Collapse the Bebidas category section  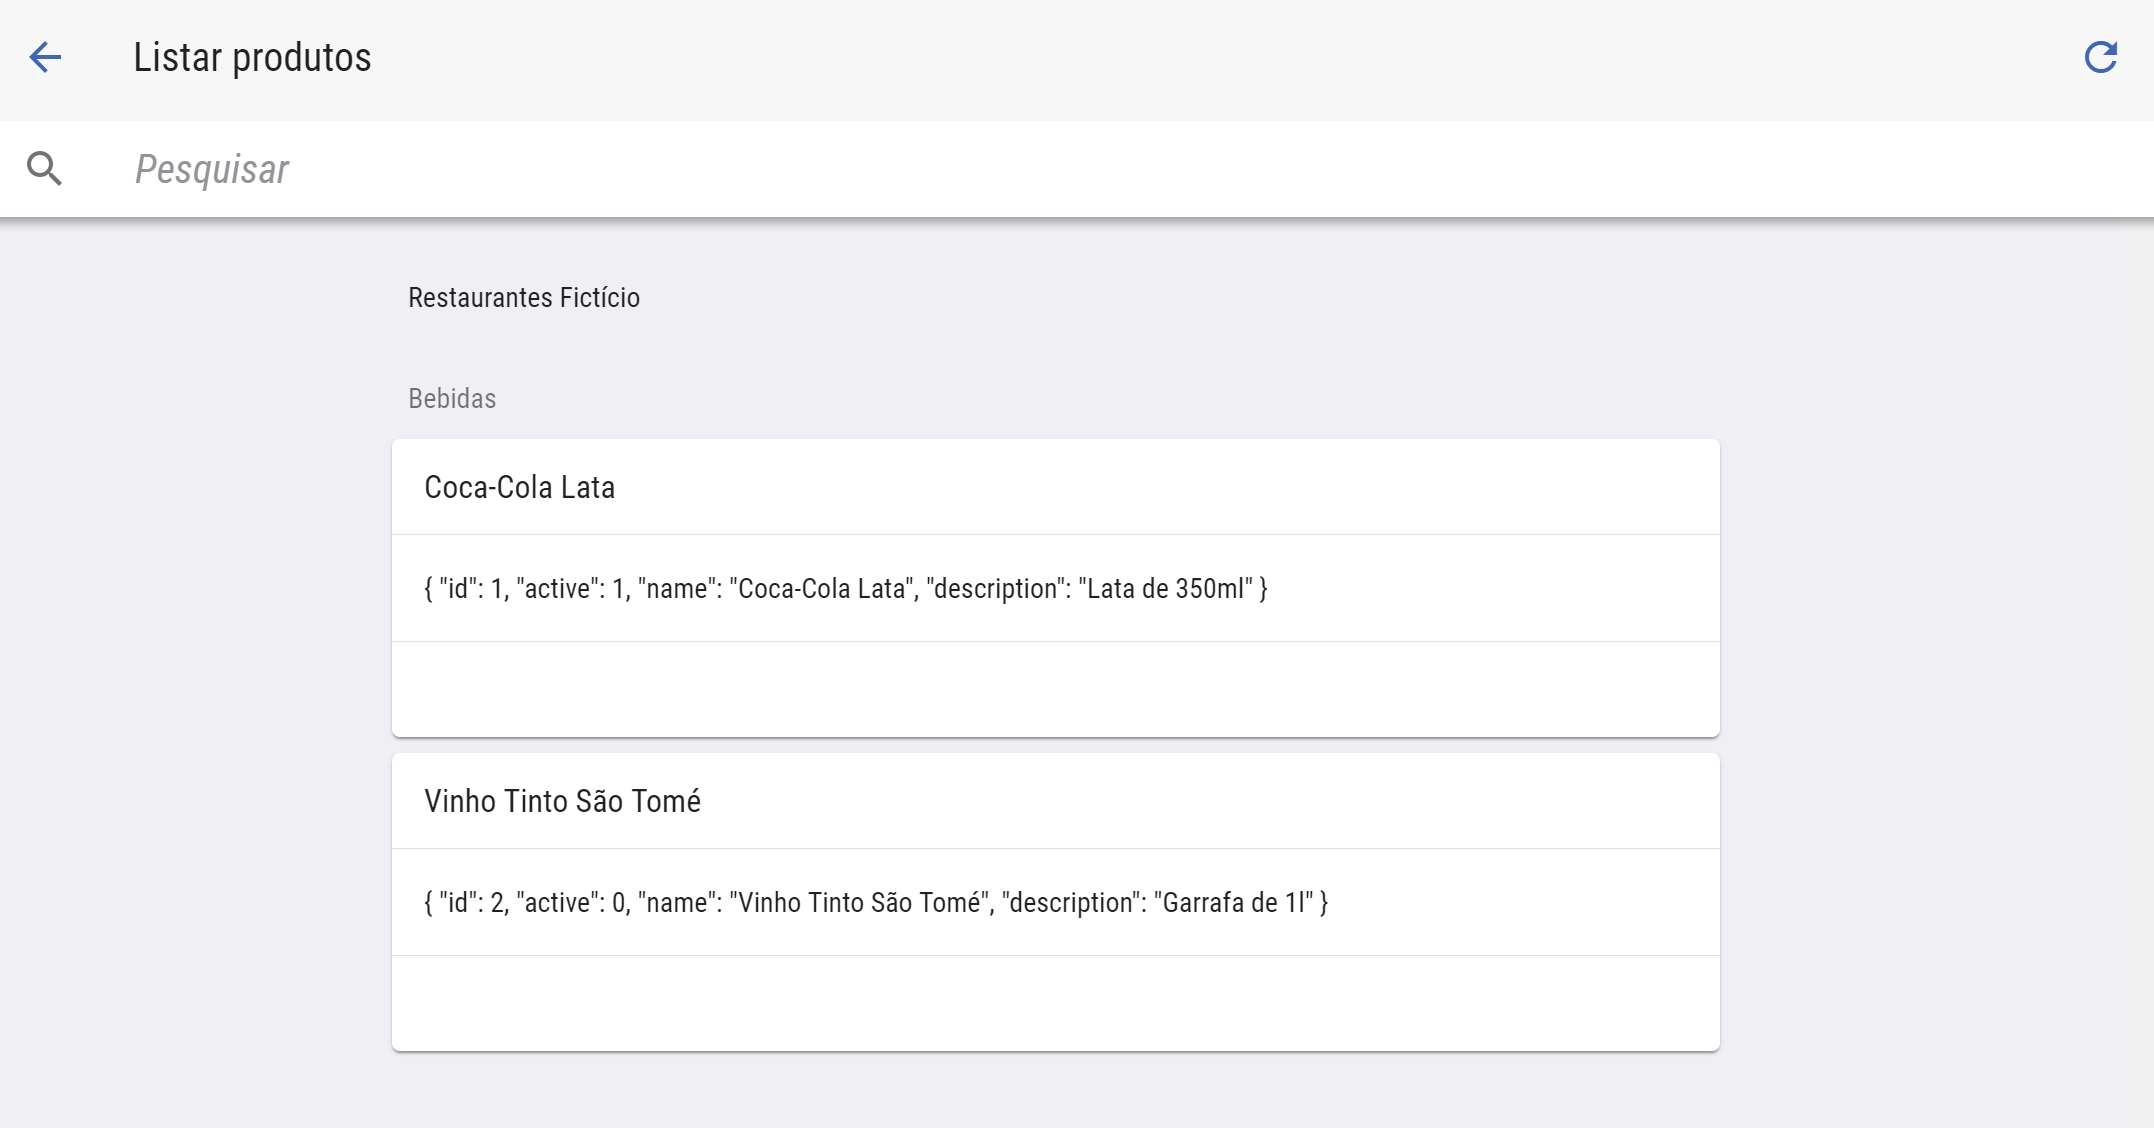coord(451,398)
